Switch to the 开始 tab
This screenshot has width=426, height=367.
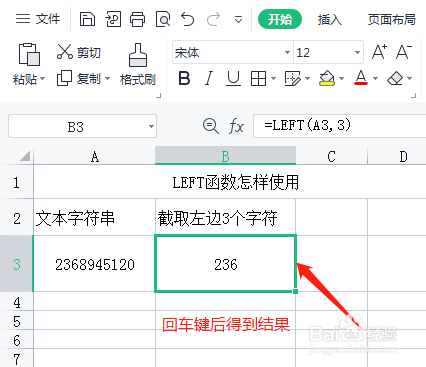pyautogui.click(x=280, y=19)
